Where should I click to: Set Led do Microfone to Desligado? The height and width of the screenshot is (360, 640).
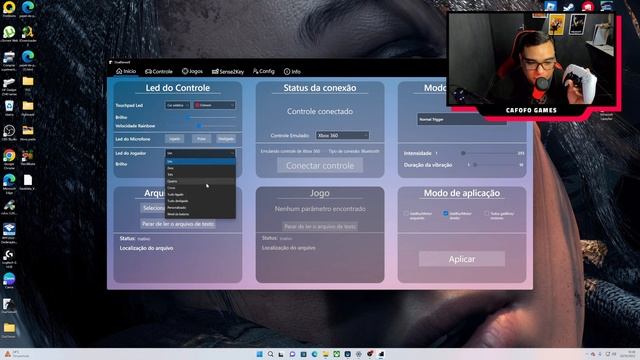[226, 139]
